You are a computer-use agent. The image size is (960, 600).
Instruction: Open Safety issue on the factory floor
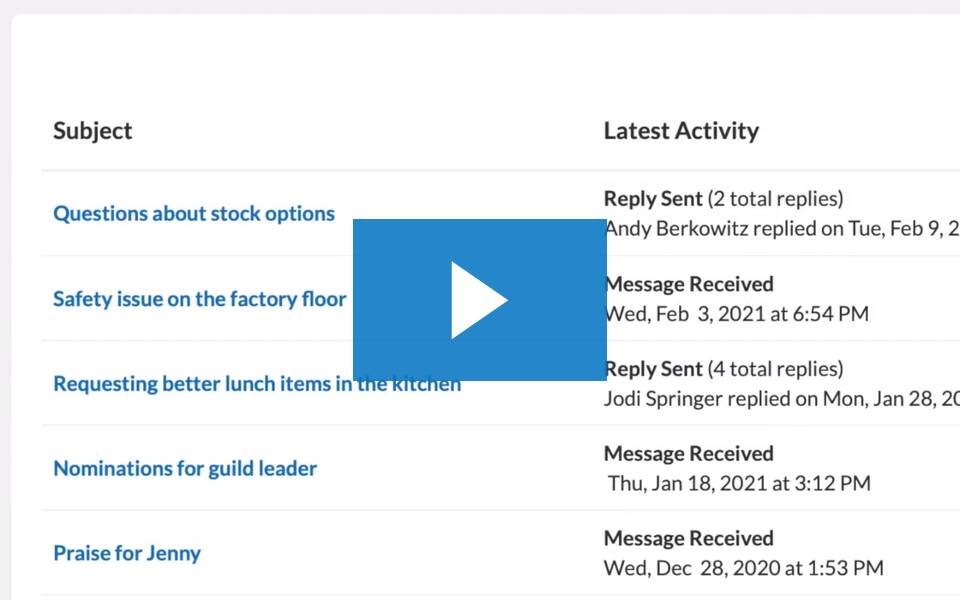click(x=200, y=299)
